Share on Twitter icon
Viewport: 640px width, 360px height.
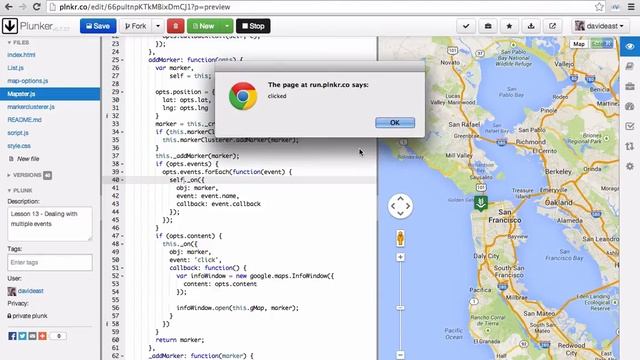[x=22, y=336]
